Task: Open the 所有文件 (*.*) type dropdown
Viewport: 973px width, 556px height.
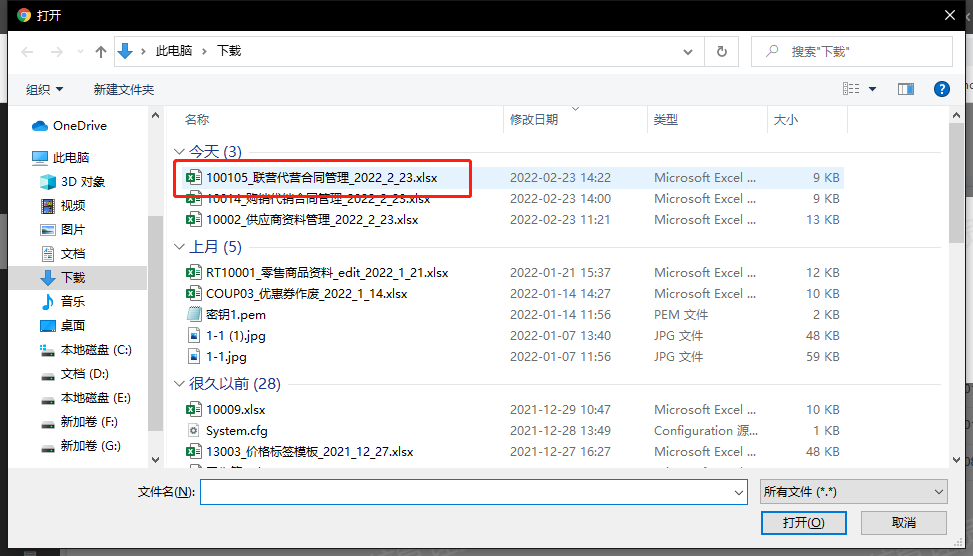Action: point(853,492)
